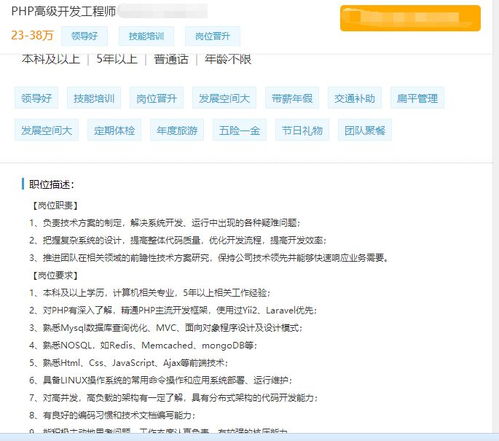
Task: Click the 本科及以上 education requirement
Action: pos(51,59)
